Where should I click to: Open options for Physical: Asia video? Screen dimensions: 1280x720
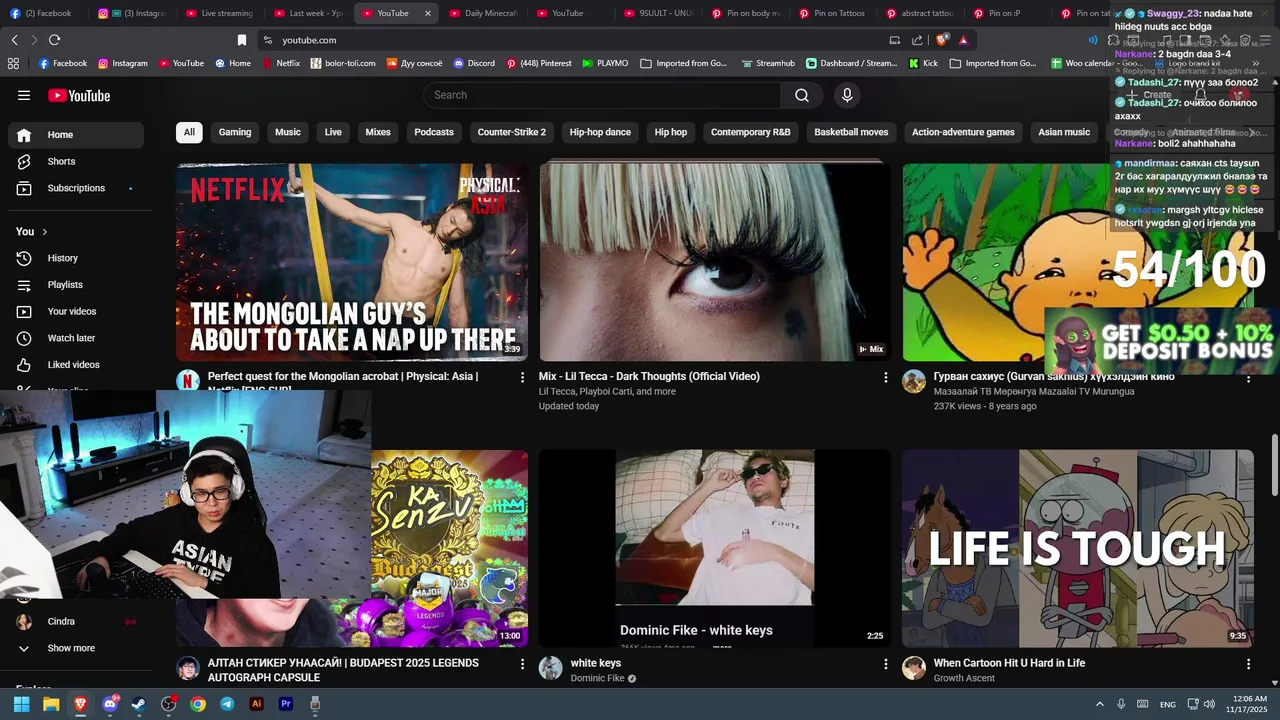click(x=522, y=377)
